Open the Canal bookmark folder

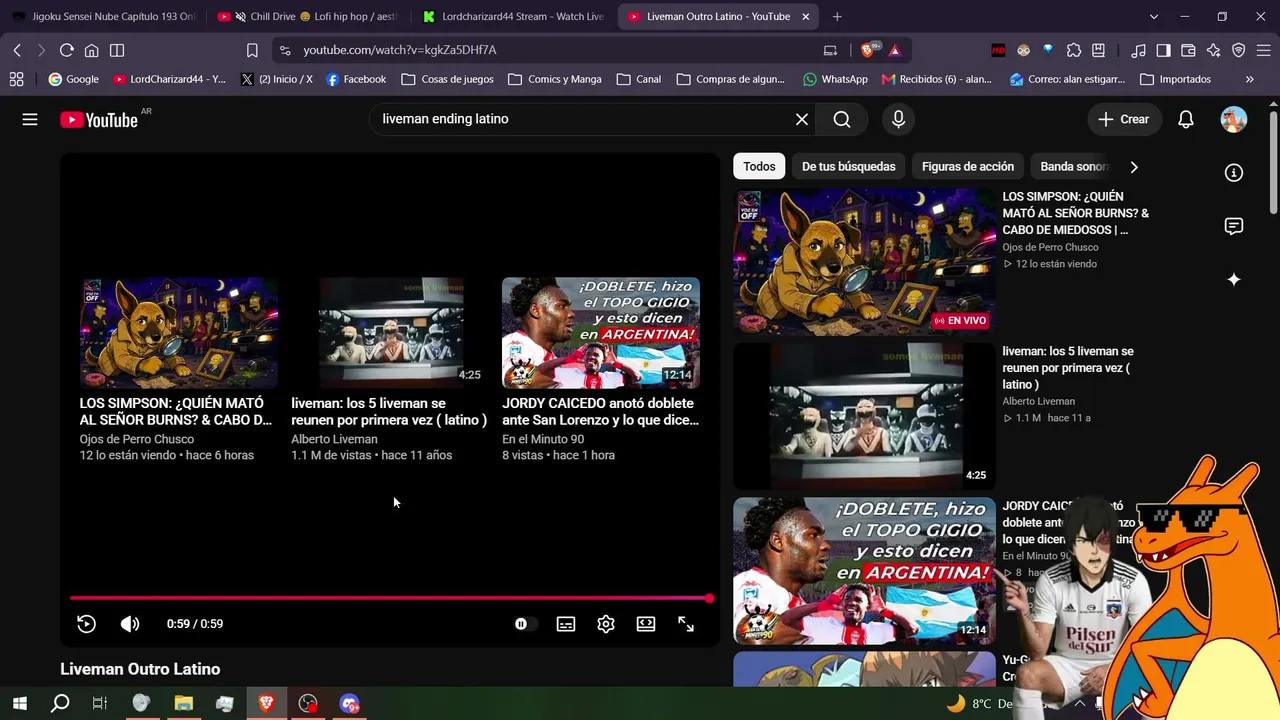(639, 79)
